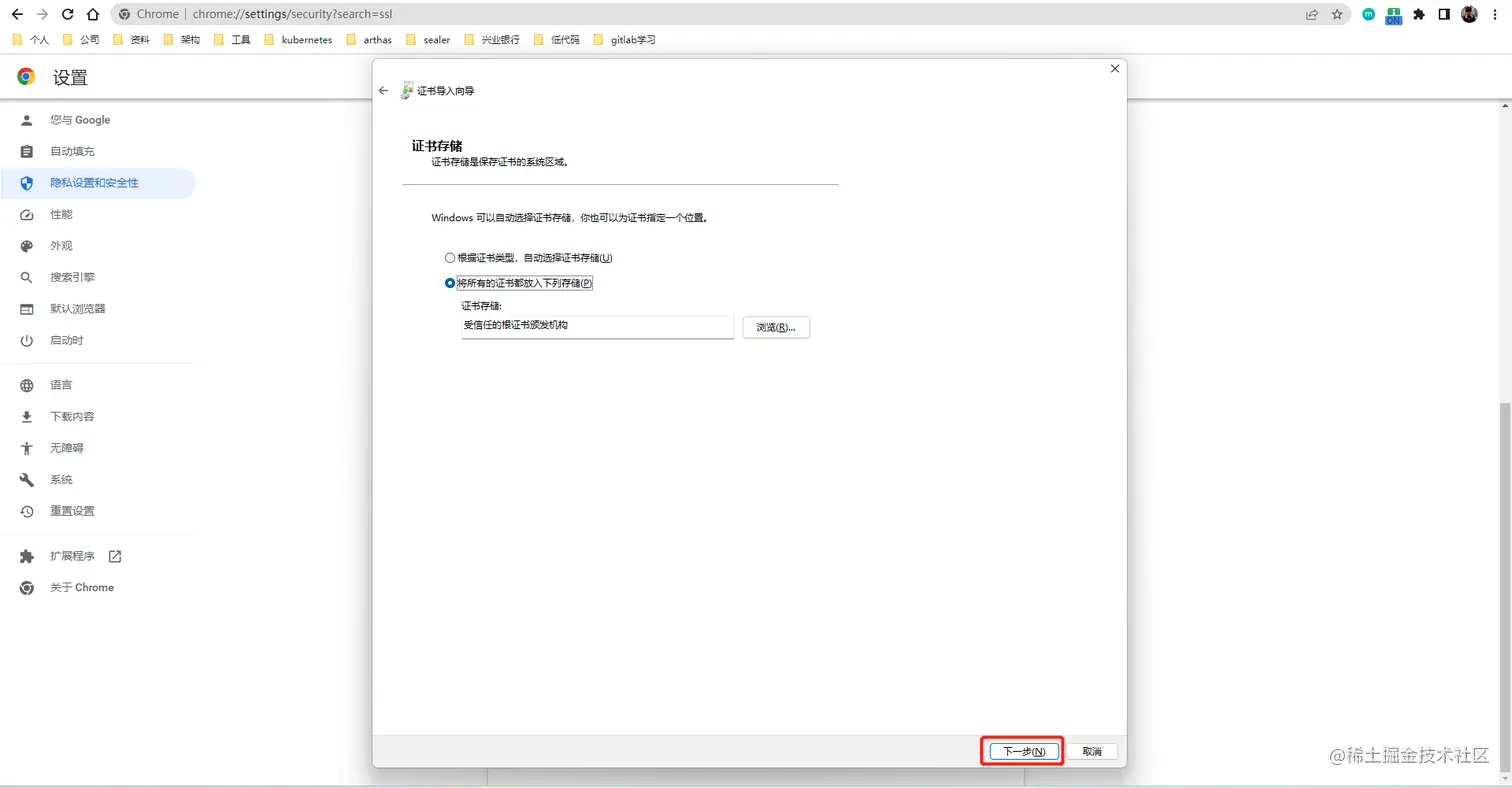
Task: Click the browser back arrow
Action: point(16,14)
